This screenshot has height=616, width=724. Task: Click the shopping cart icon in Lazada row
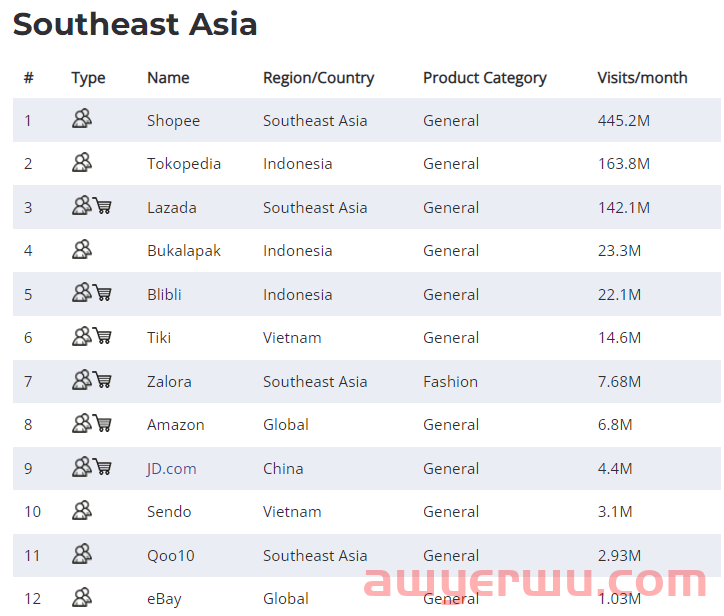(x=103, y=205)
